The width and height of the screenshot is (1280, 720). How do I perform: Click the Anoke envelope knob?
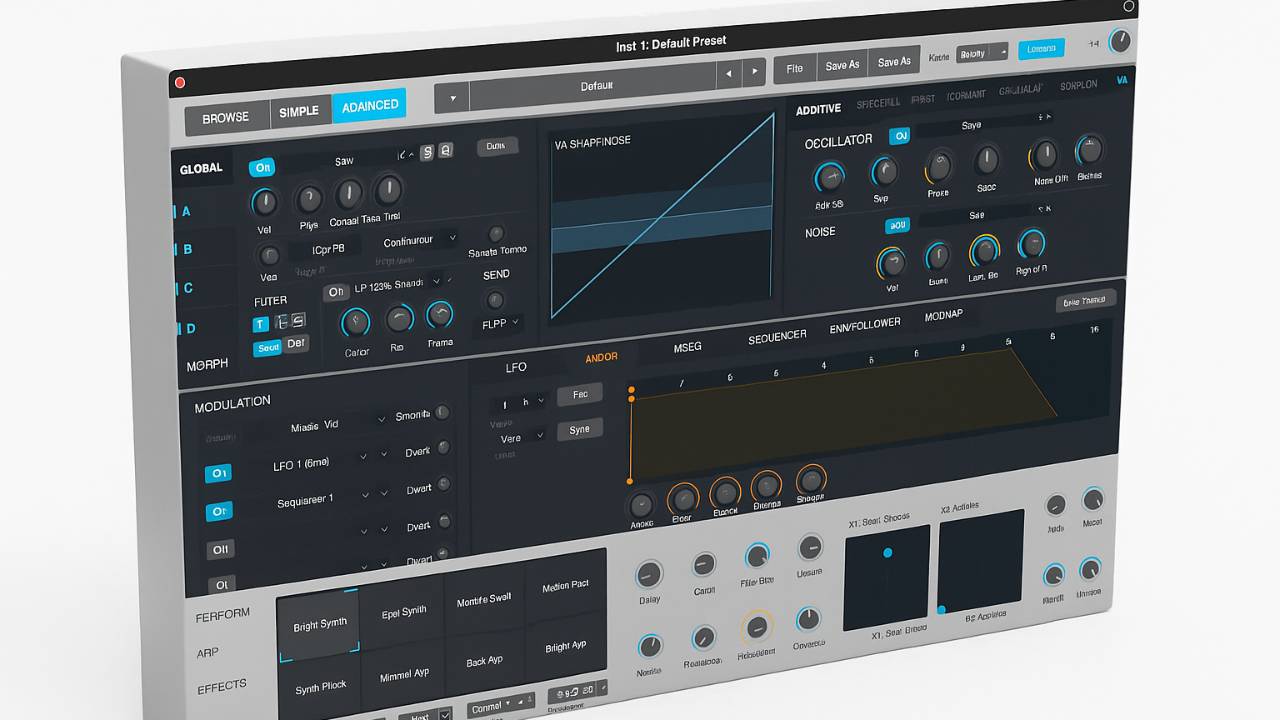tap(641, 505)
